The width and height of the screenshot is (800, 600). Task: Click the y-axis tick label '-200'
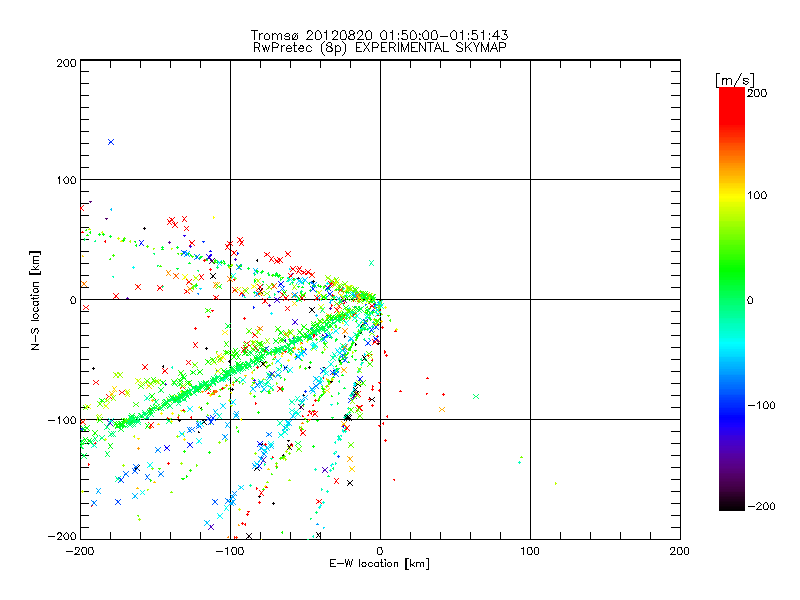(x=62, y=537)
